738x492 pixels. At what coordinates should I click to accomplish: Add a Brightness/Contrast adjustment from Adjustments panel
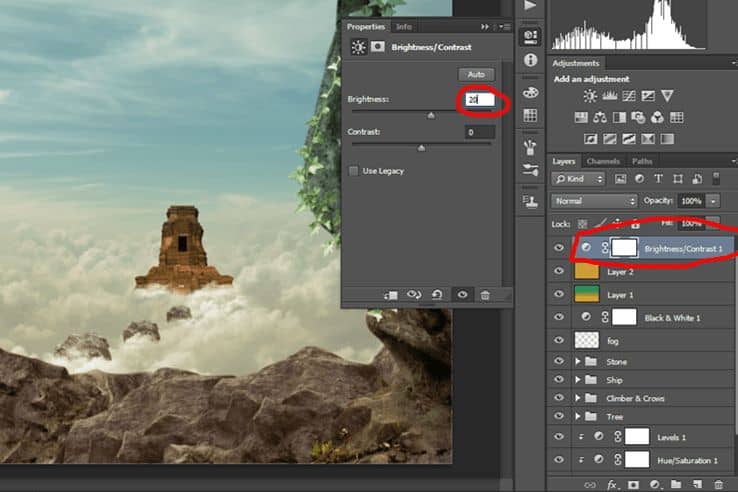[x=590, y=96]
